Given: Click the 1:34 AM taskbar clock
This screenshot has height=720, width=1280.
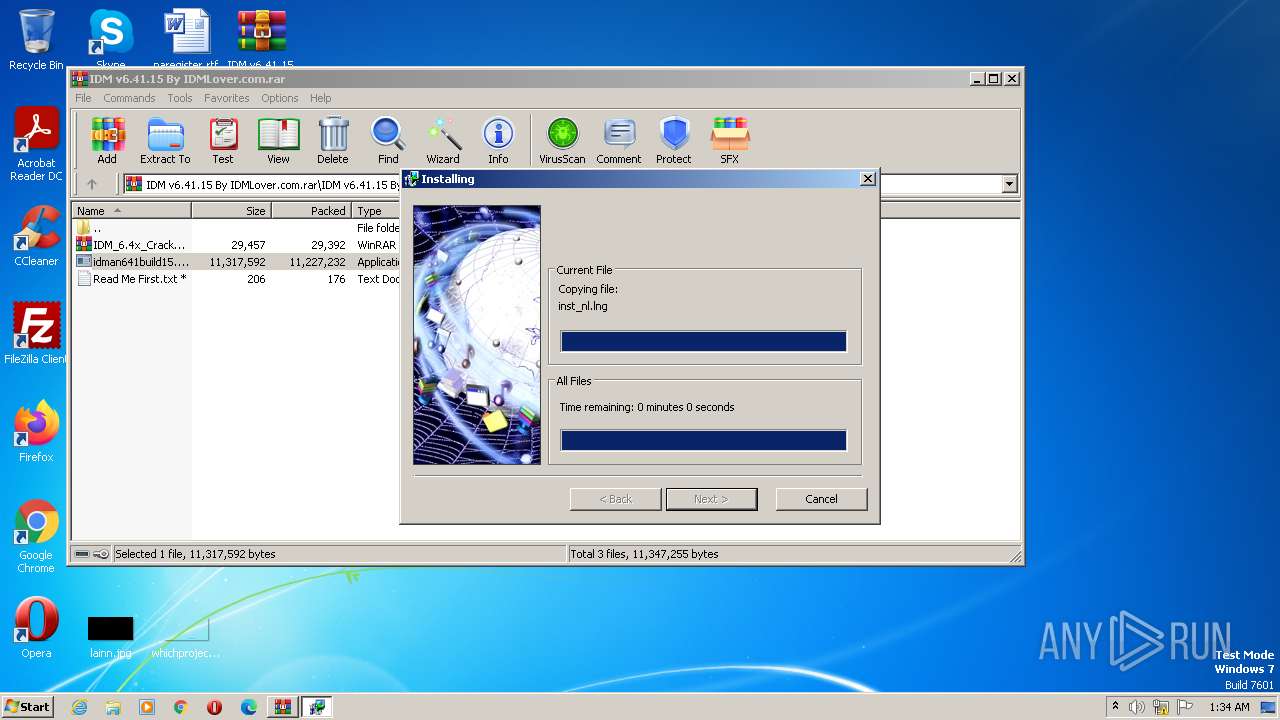Looking at the screenshot, I should click(x=1229, y=707).
